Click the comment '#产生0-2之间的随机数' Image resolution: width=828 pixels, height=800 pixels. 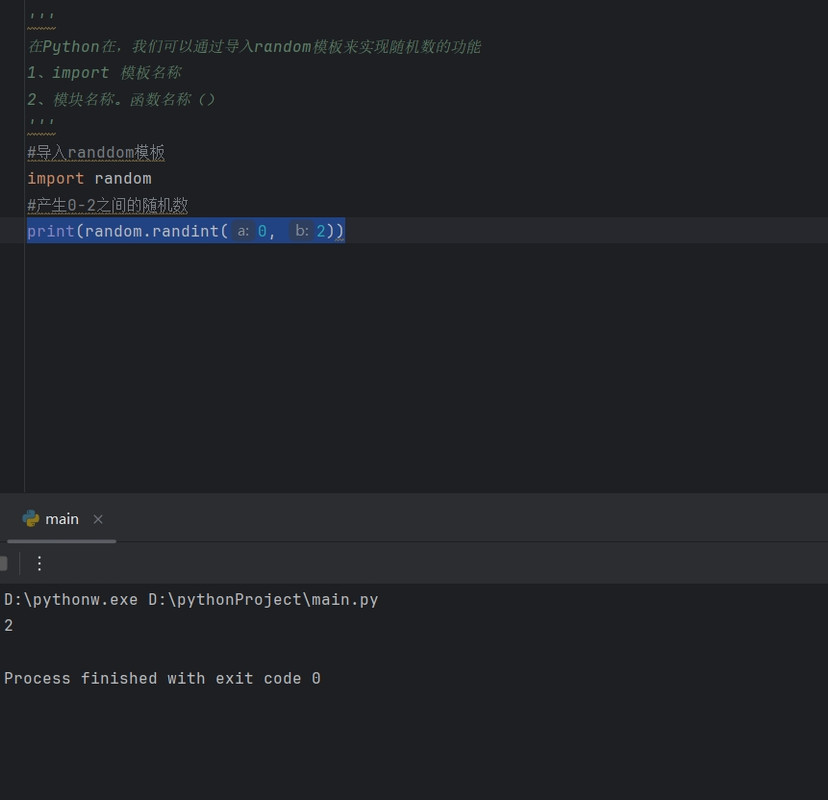pos(108,205)
